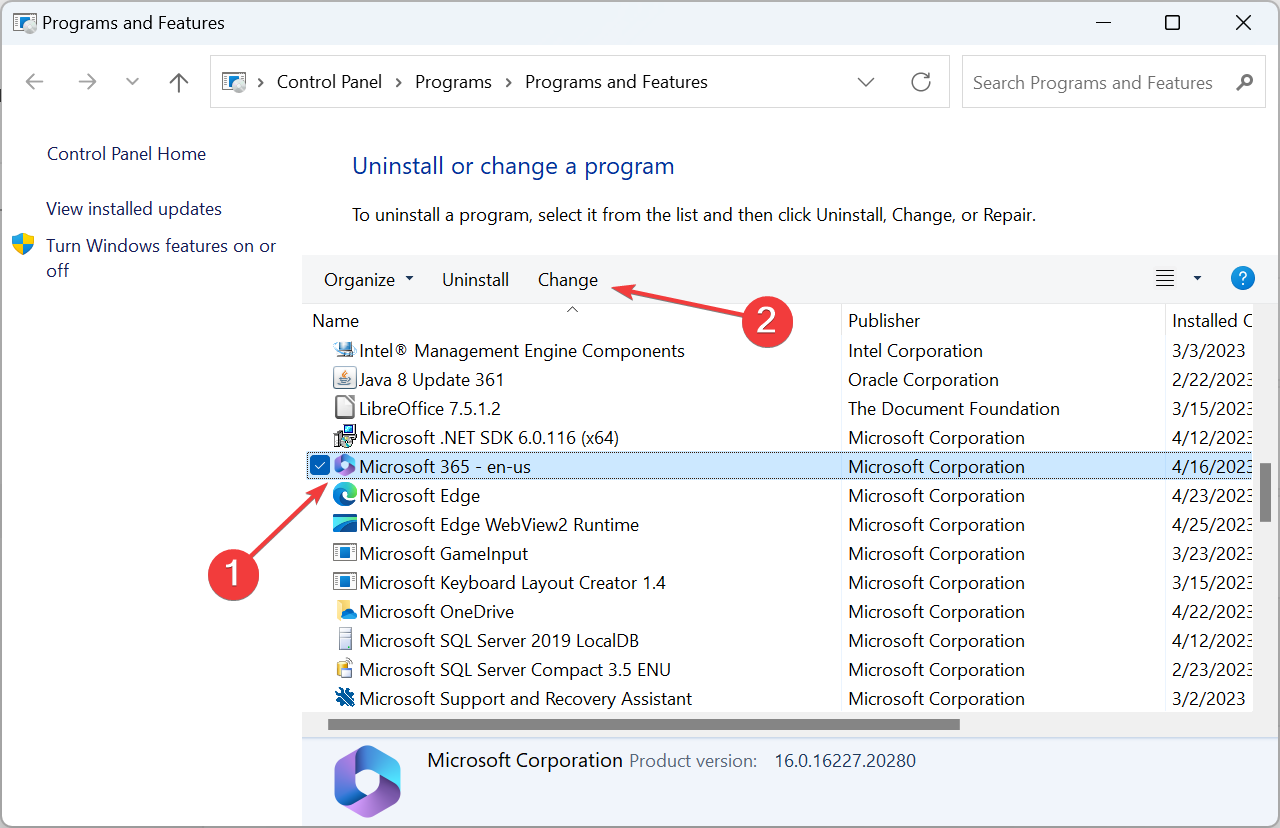This screenshot has width=1280, height=828.
Task: Click product version 16.0.16227.20280 value
Action: pyautogui.click(x=845, y=761)
